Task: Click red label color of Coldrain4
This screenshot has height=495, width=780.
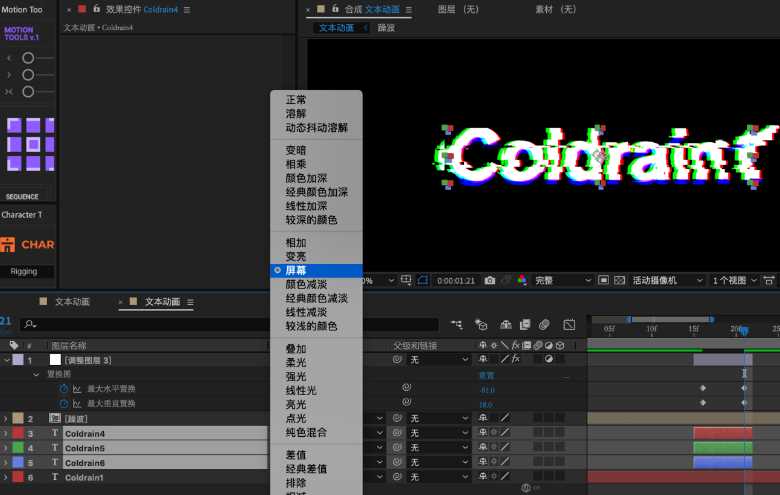Action: (18, 433)
